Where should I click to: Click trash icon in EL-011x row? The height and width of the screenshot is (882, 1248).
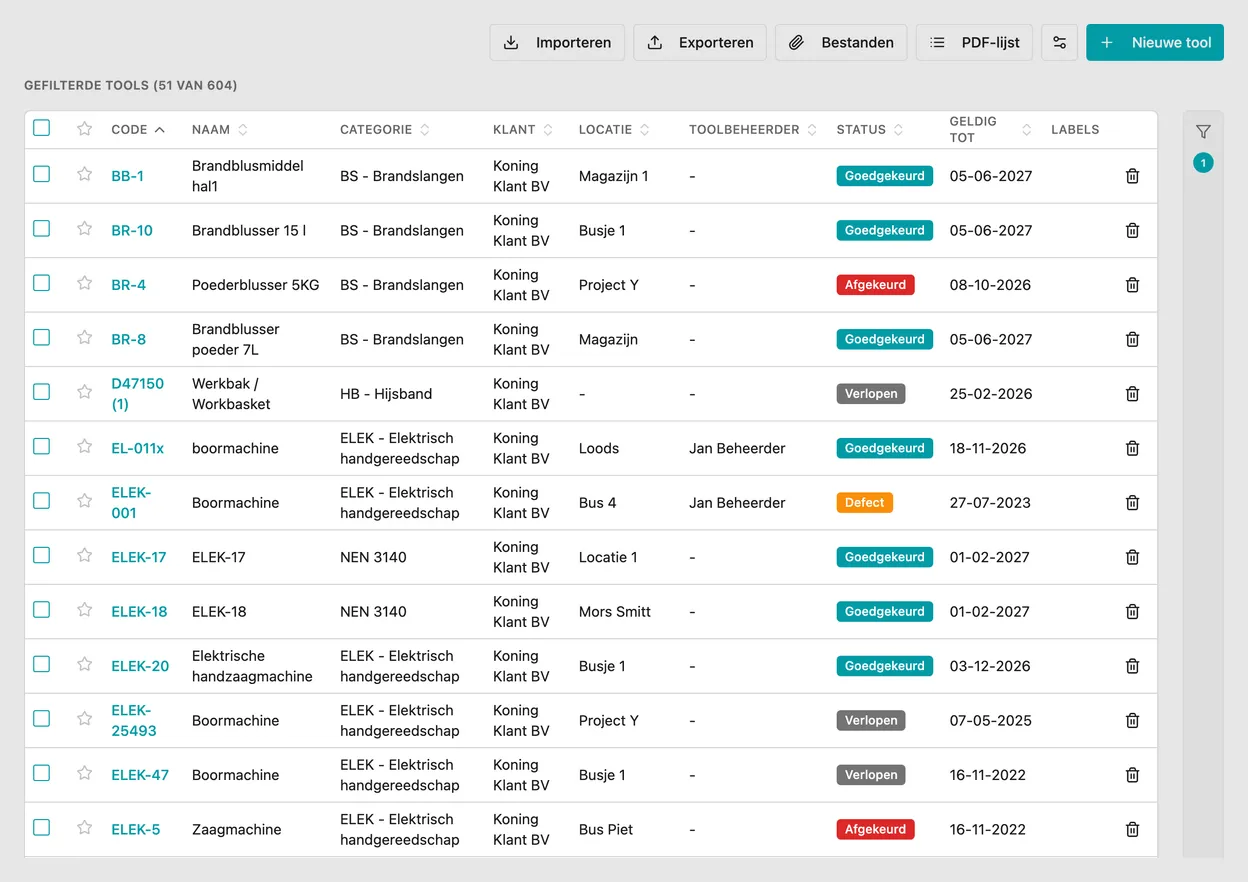click(1132, 448)
